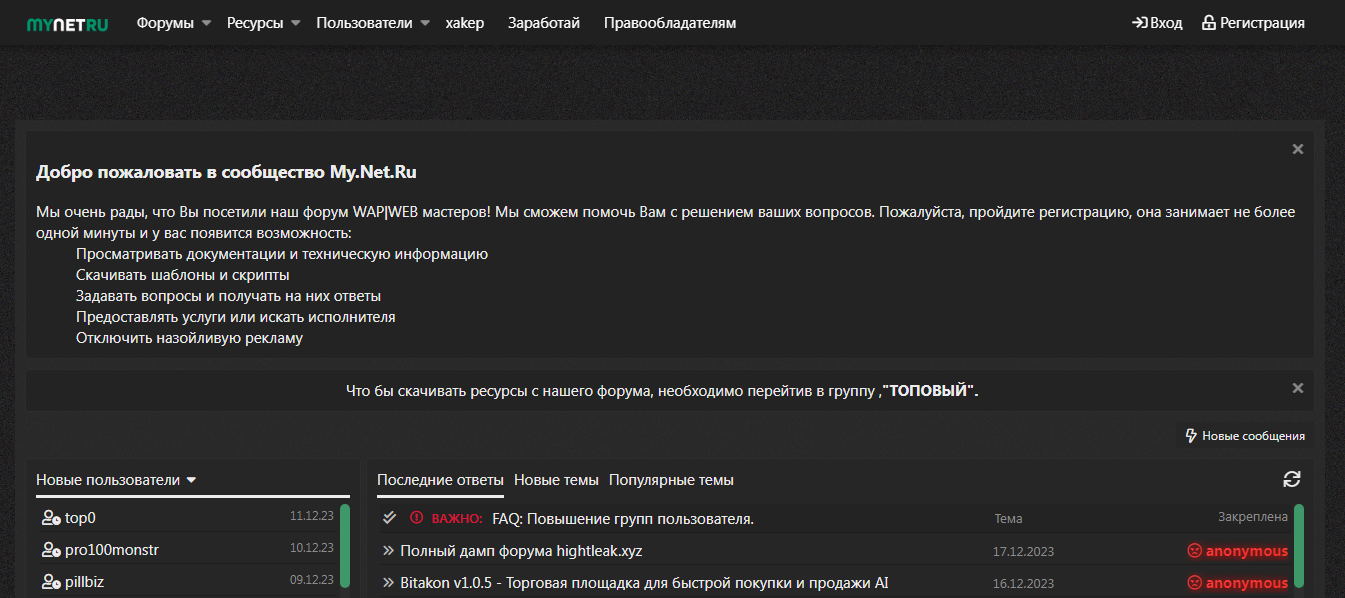The height and width of the screenshot is (598, 1345).
Task: Switch to the Новые темы tab
Action: pyautogui.click(x=556, y=480)
